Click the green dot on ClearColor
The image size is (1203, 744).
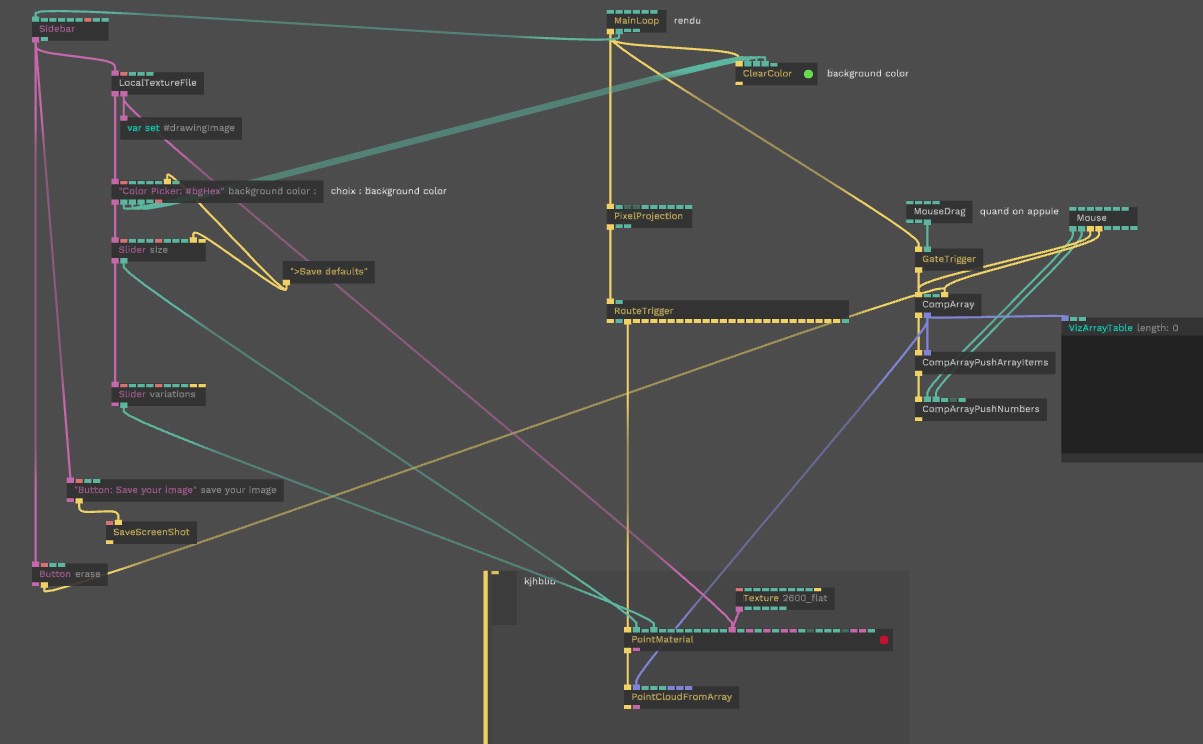click(808, 74)
